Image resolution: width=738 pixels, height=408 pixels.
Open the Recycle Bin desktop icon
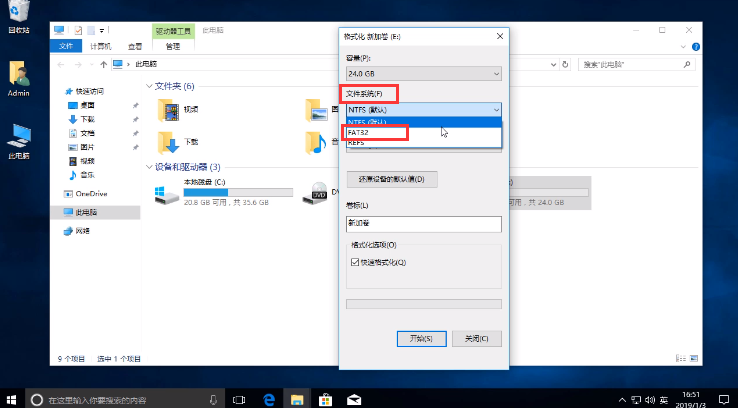(18, 14)
